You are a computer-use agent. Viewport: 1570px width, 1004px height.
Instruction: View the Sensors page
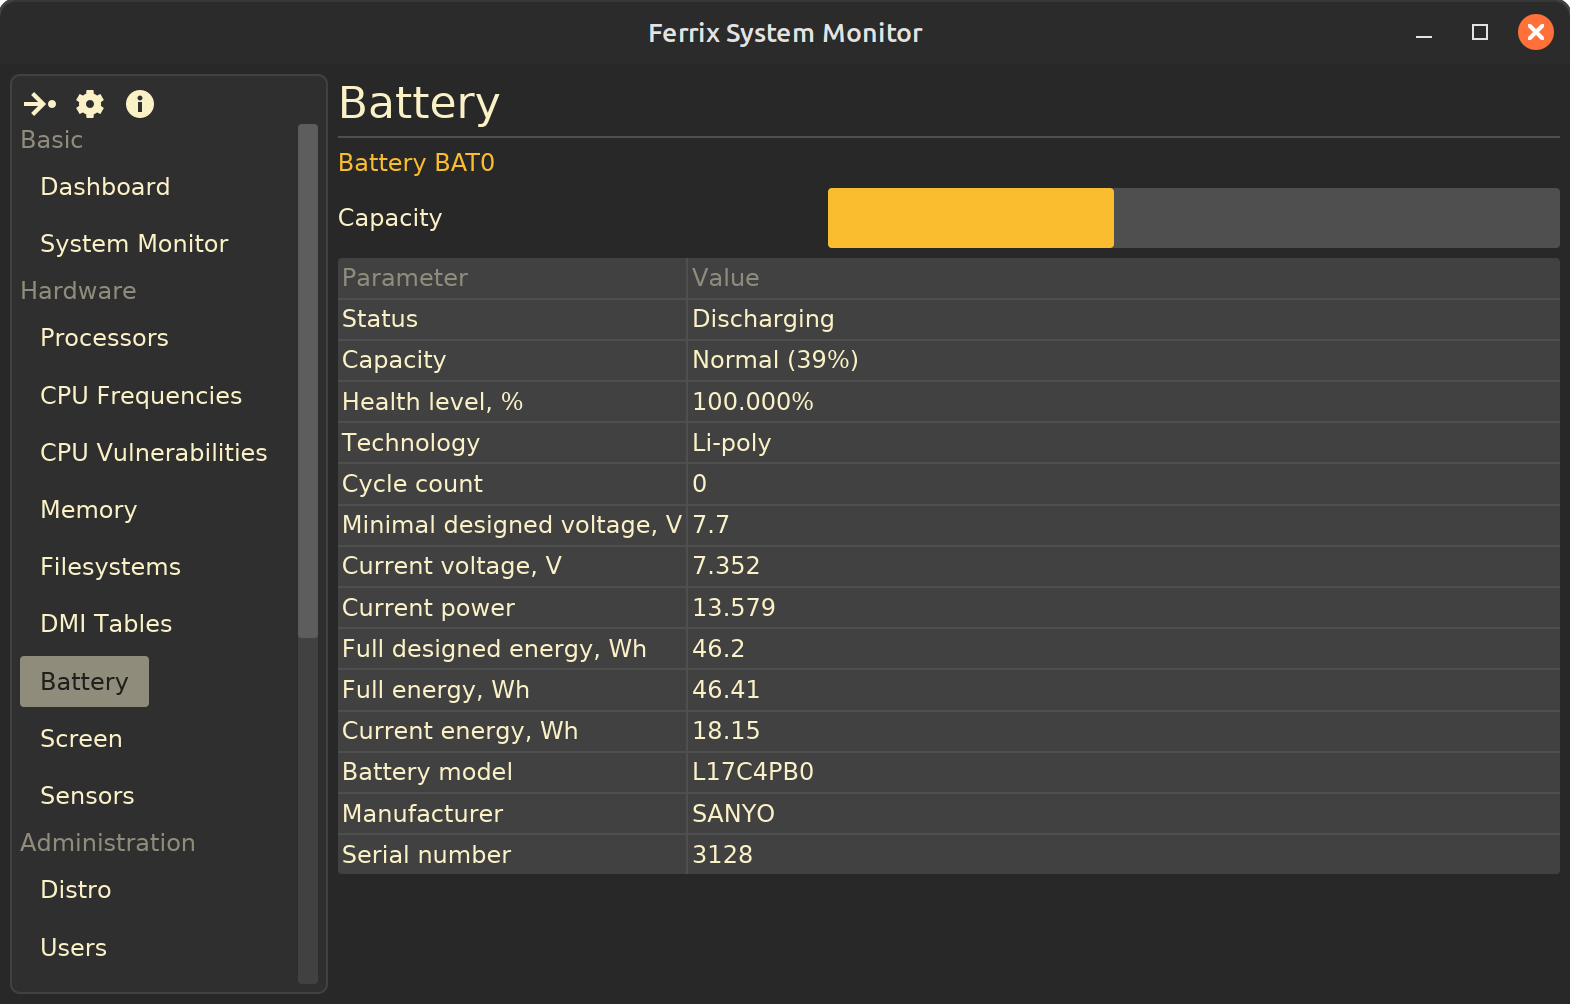pos(87,796)
